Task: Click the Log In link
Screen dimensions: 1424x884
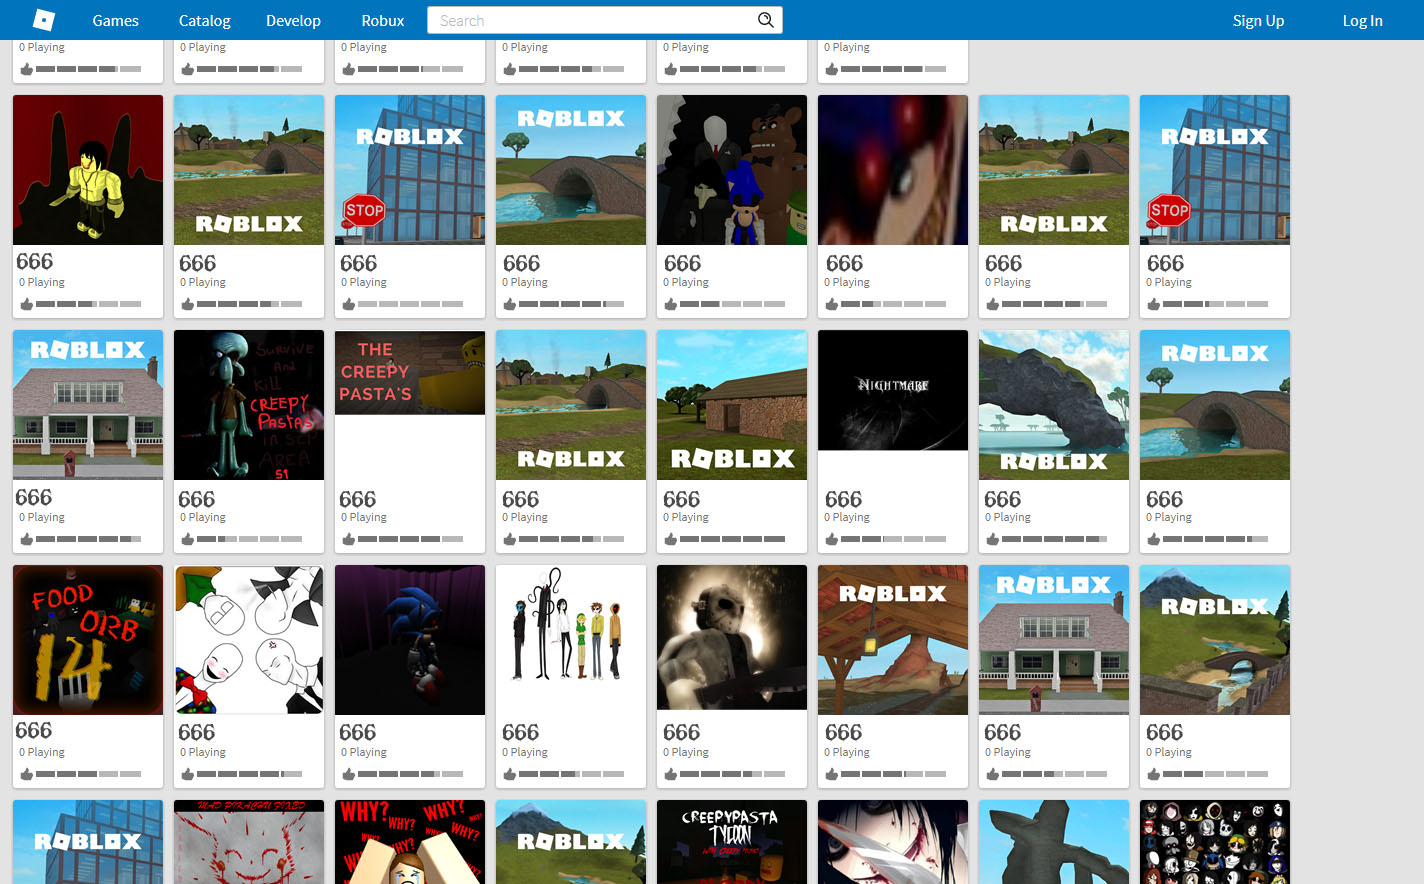Action: click(x=1362, y=20)
